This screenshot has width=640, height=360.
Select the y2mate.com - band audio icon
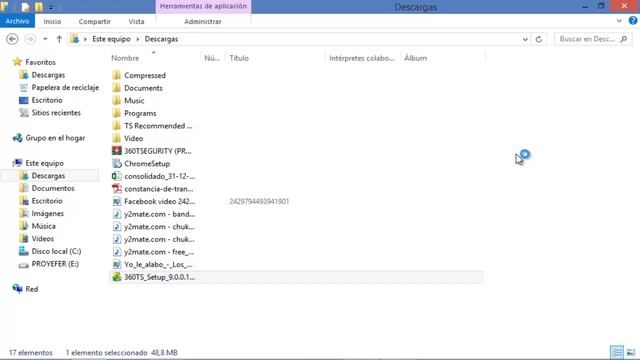pos(117,214)
